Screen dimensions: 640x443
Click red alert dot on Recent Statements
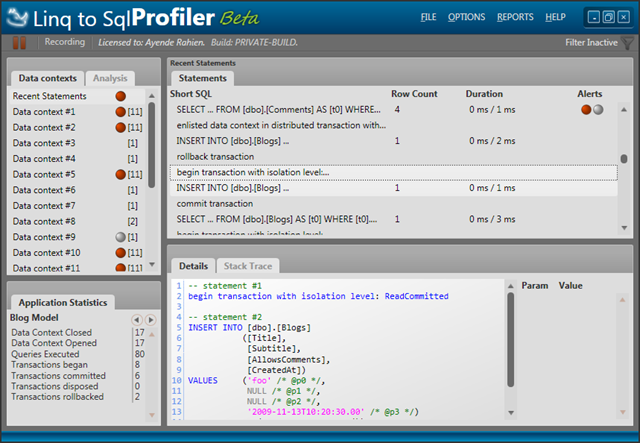tap(120, 96)
